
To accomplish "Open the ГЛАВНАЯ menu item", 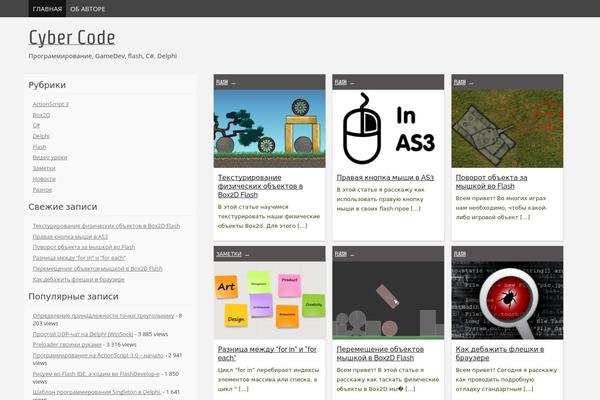I will pyautogui.click(x=47, y=9).
